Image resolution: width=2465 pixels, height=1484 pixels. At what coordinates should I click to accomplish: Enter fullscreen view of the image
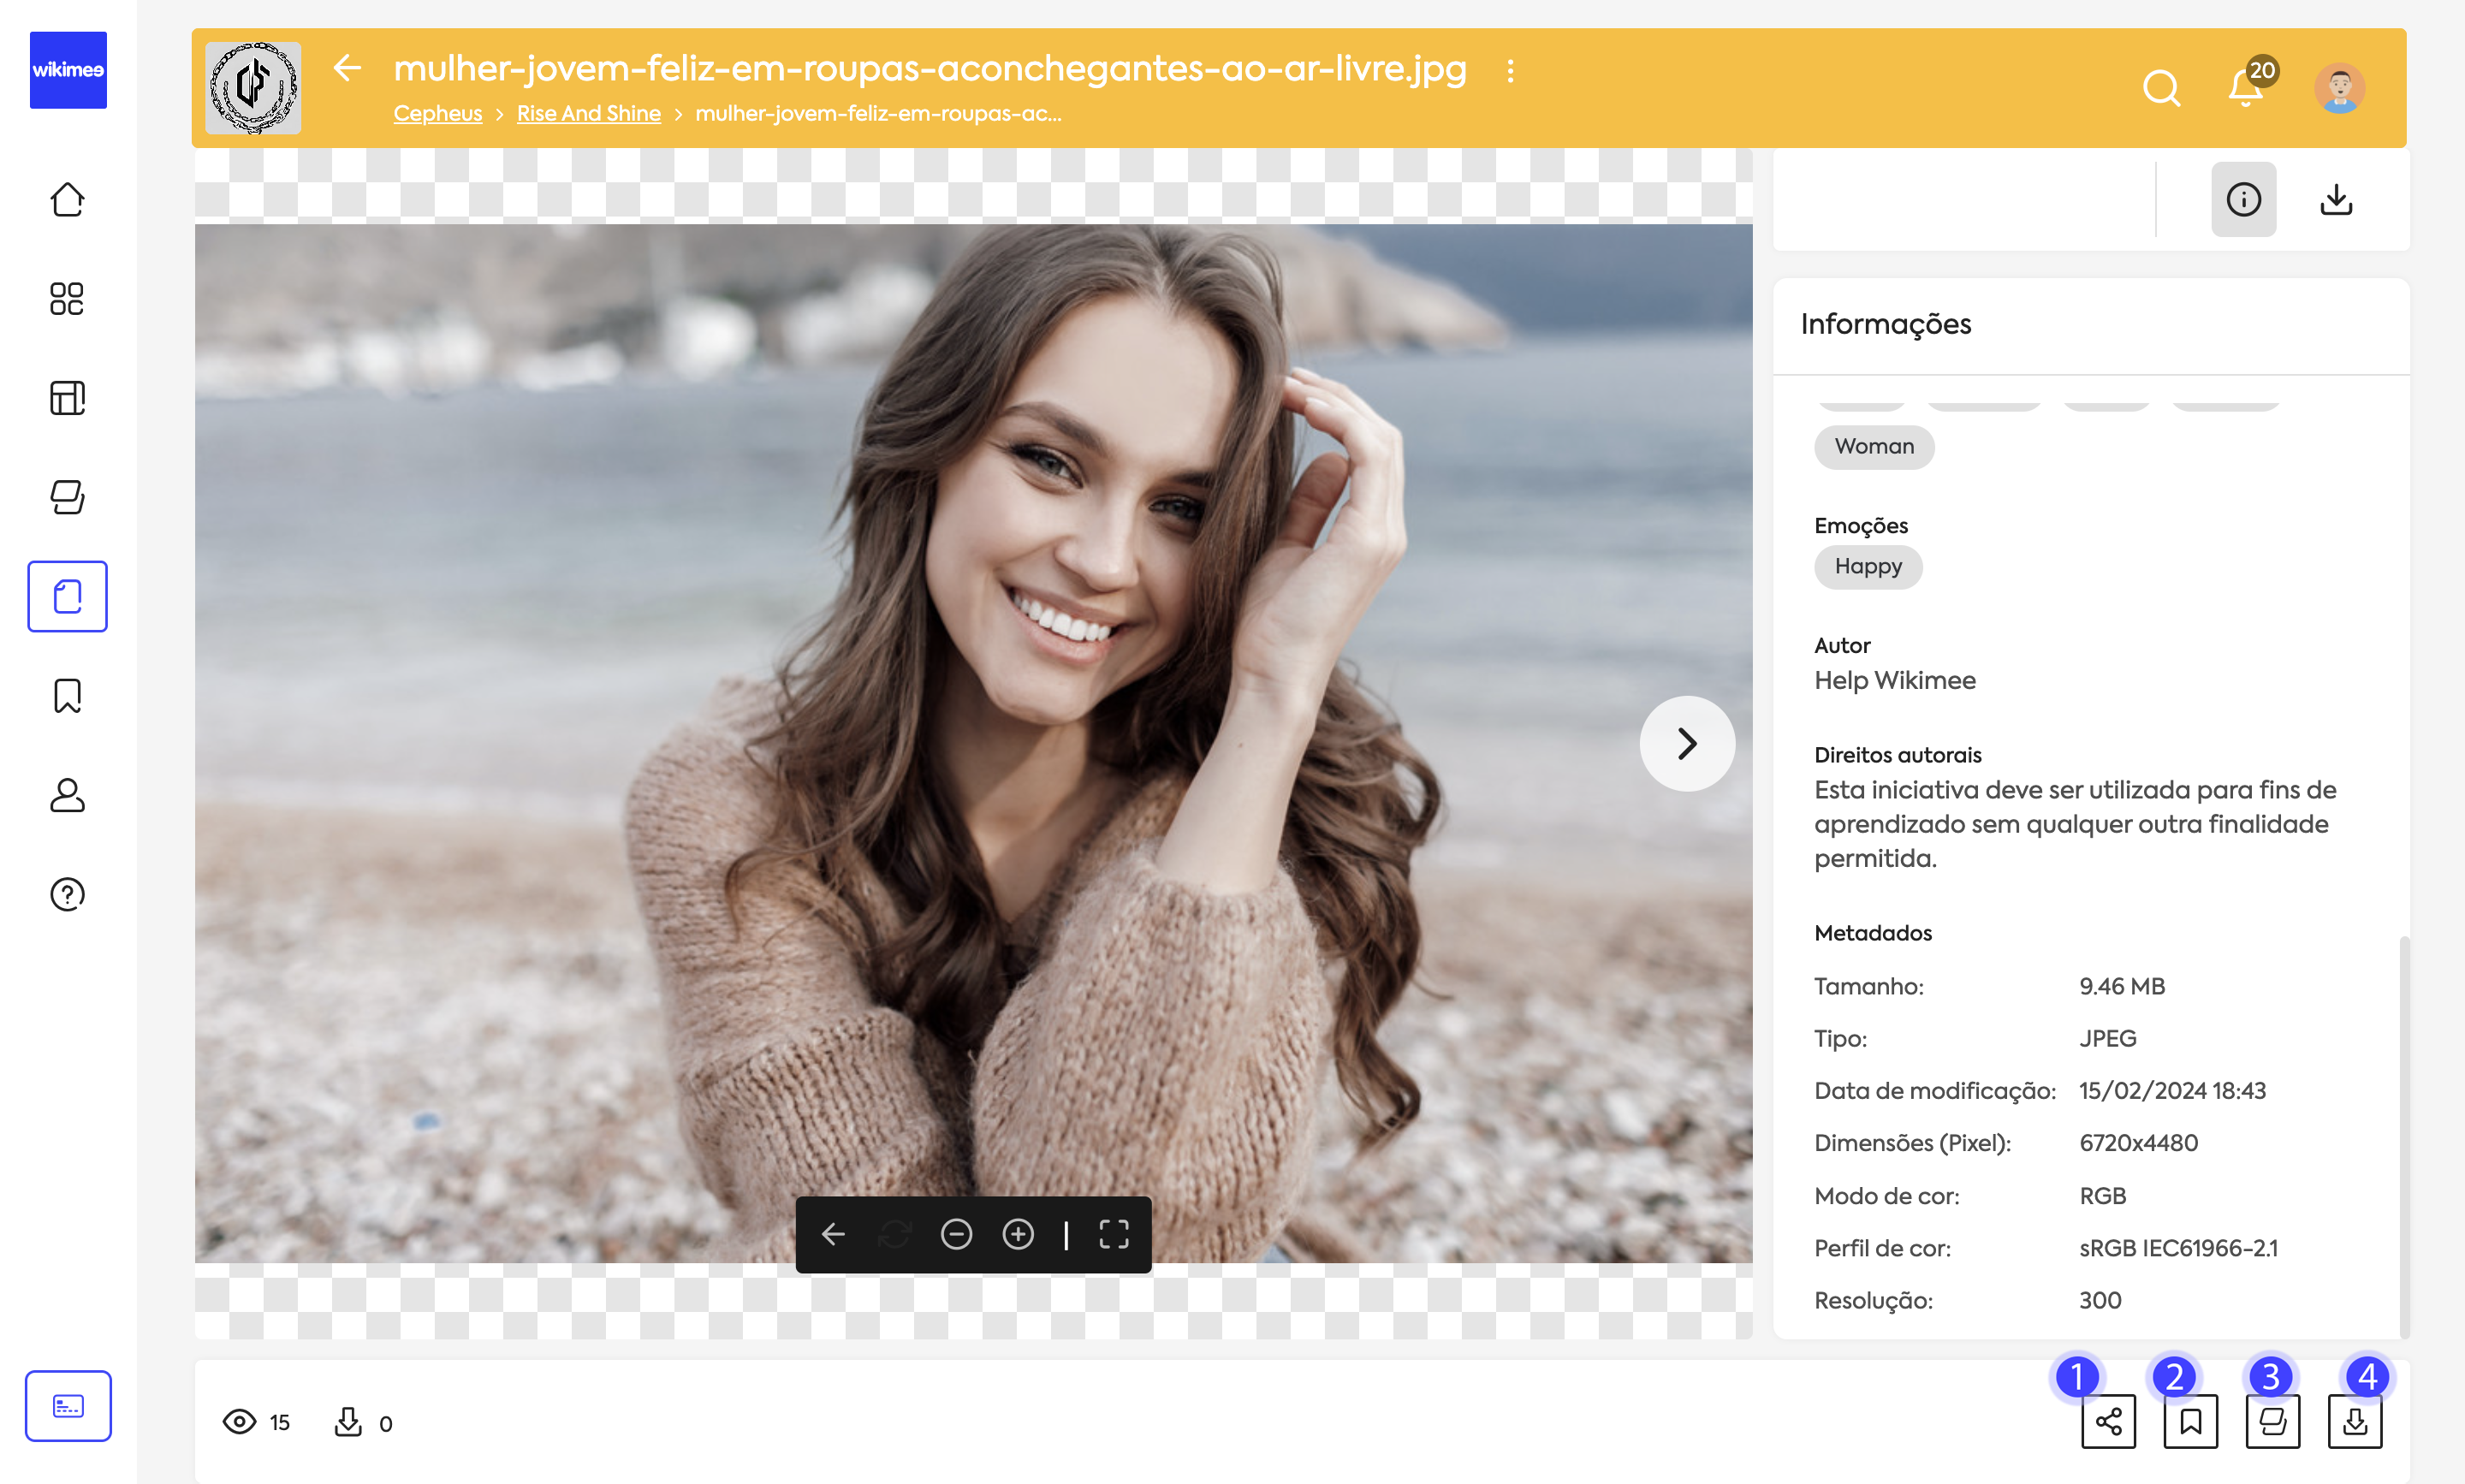1114,1234
